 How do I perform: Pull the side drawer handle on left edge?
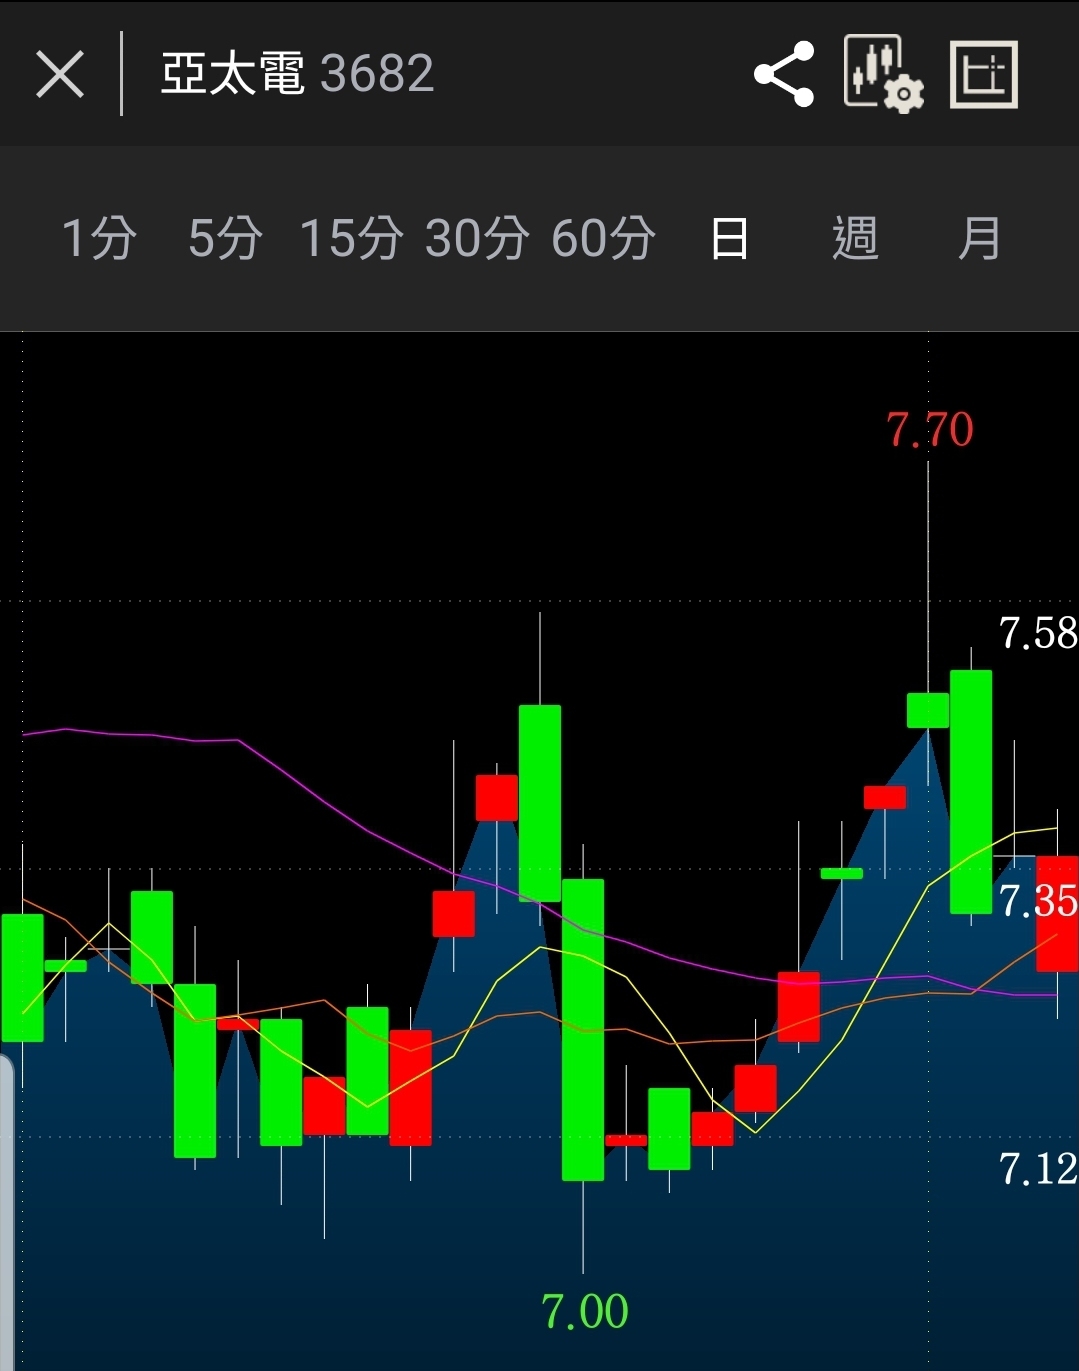tap(6, 1200)
